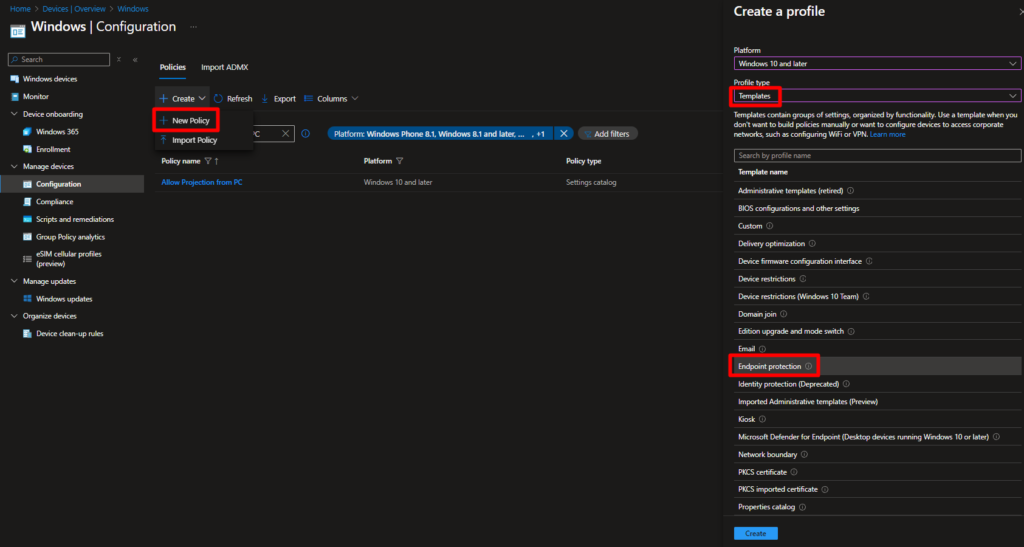Open Windows updates in sidebar
Image resolution: width=1024 pixels, height=547 pixels.
(64, 299)
